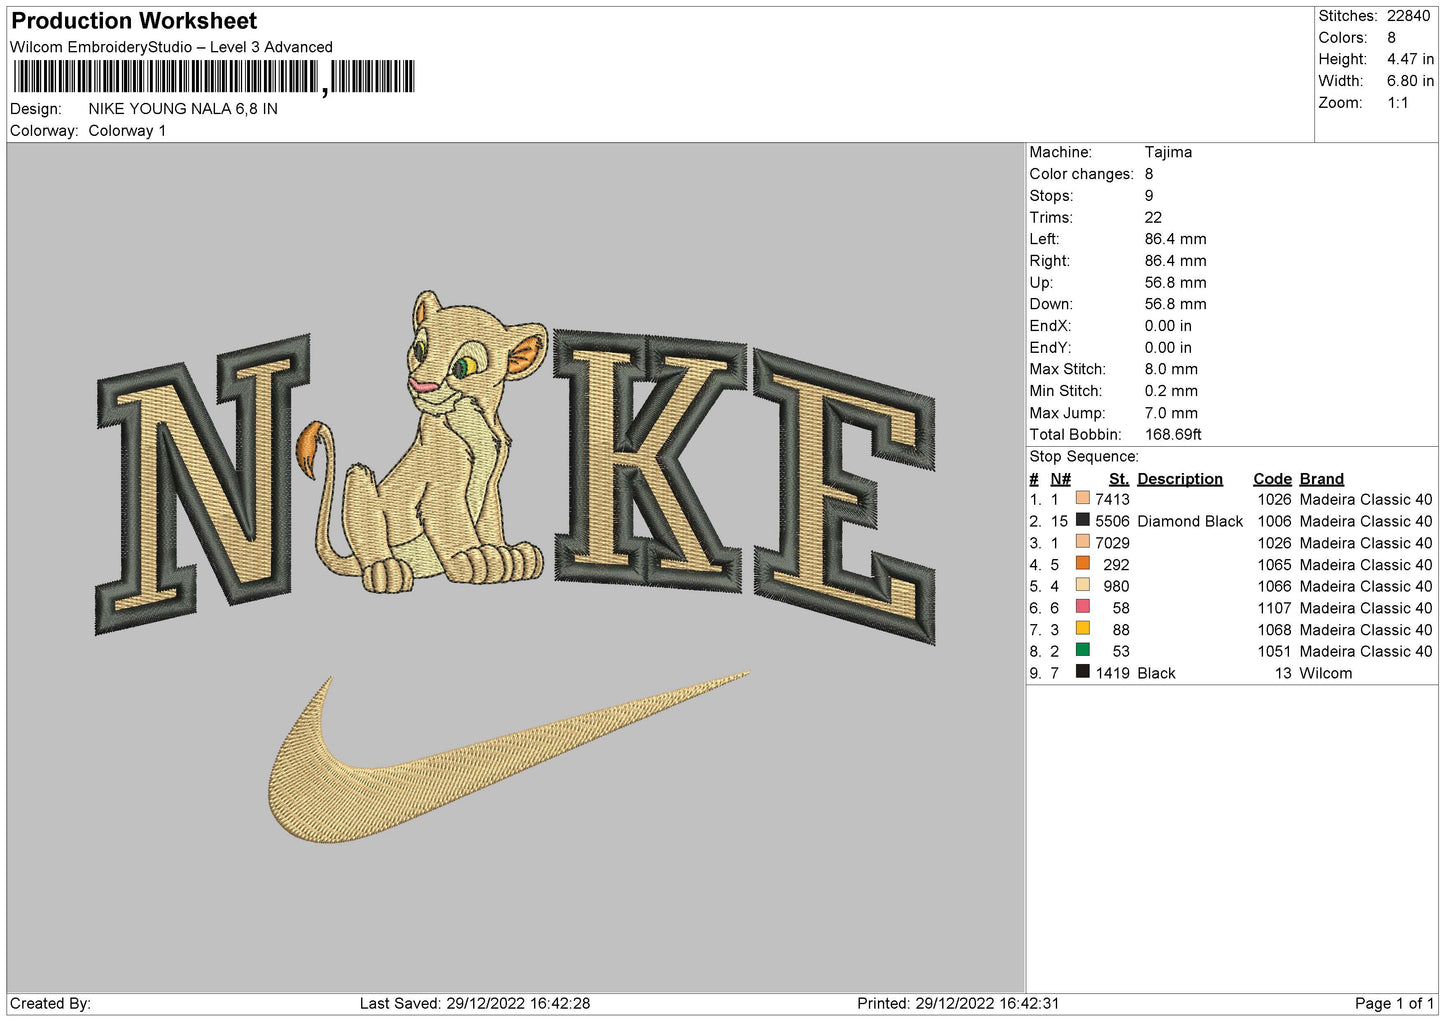1445x1021 pixels.
Task: Click the Diamond Black color swatch
Action: point(1082,520)
